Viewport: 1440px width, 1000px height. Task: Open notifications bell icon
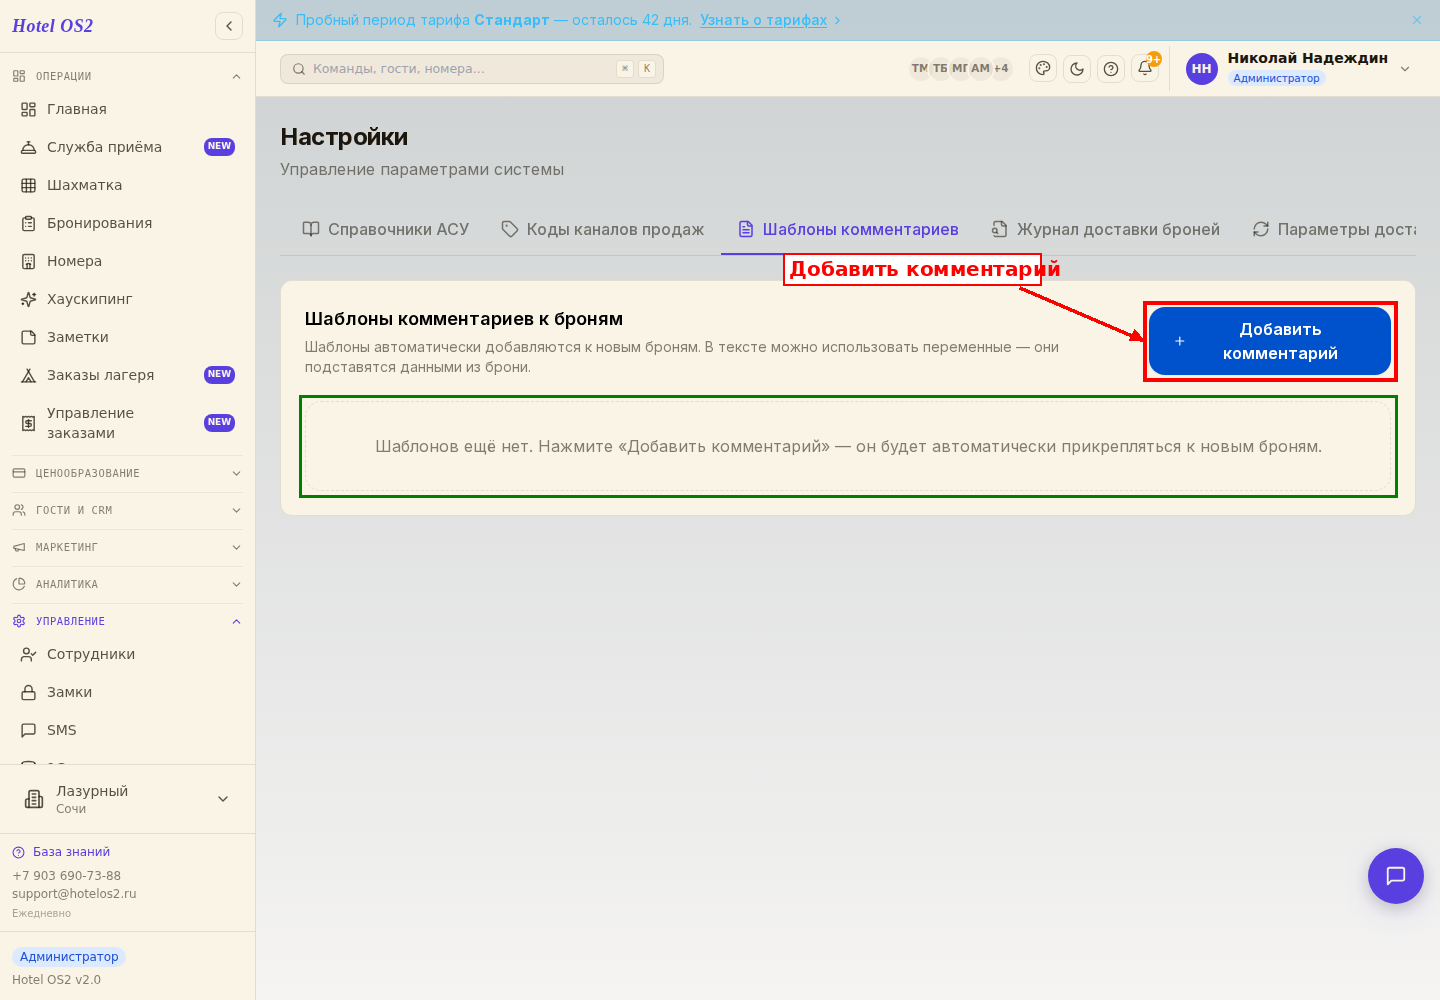pyautogui.click(x=1145, y=69)
